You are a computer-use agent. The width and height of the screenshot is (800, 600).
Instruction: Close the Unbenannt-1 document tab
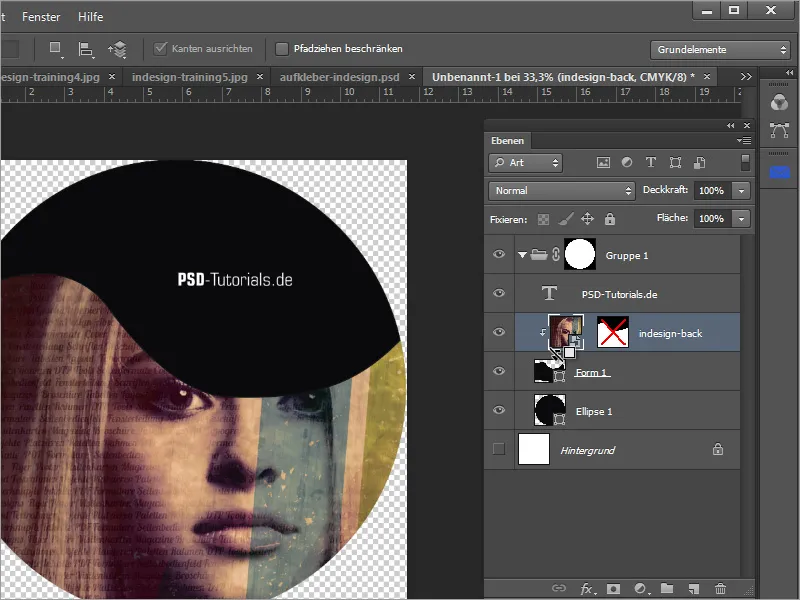point(707,77)
